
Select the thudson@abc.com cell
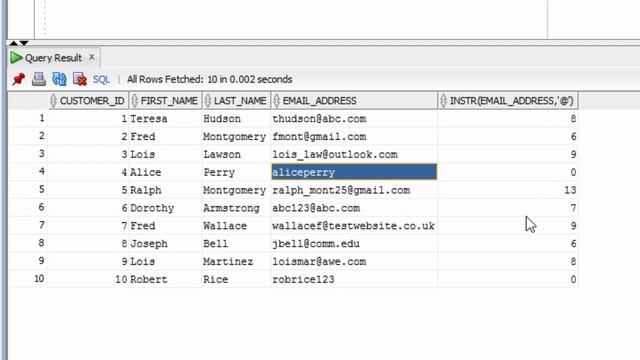click(354, 119)
